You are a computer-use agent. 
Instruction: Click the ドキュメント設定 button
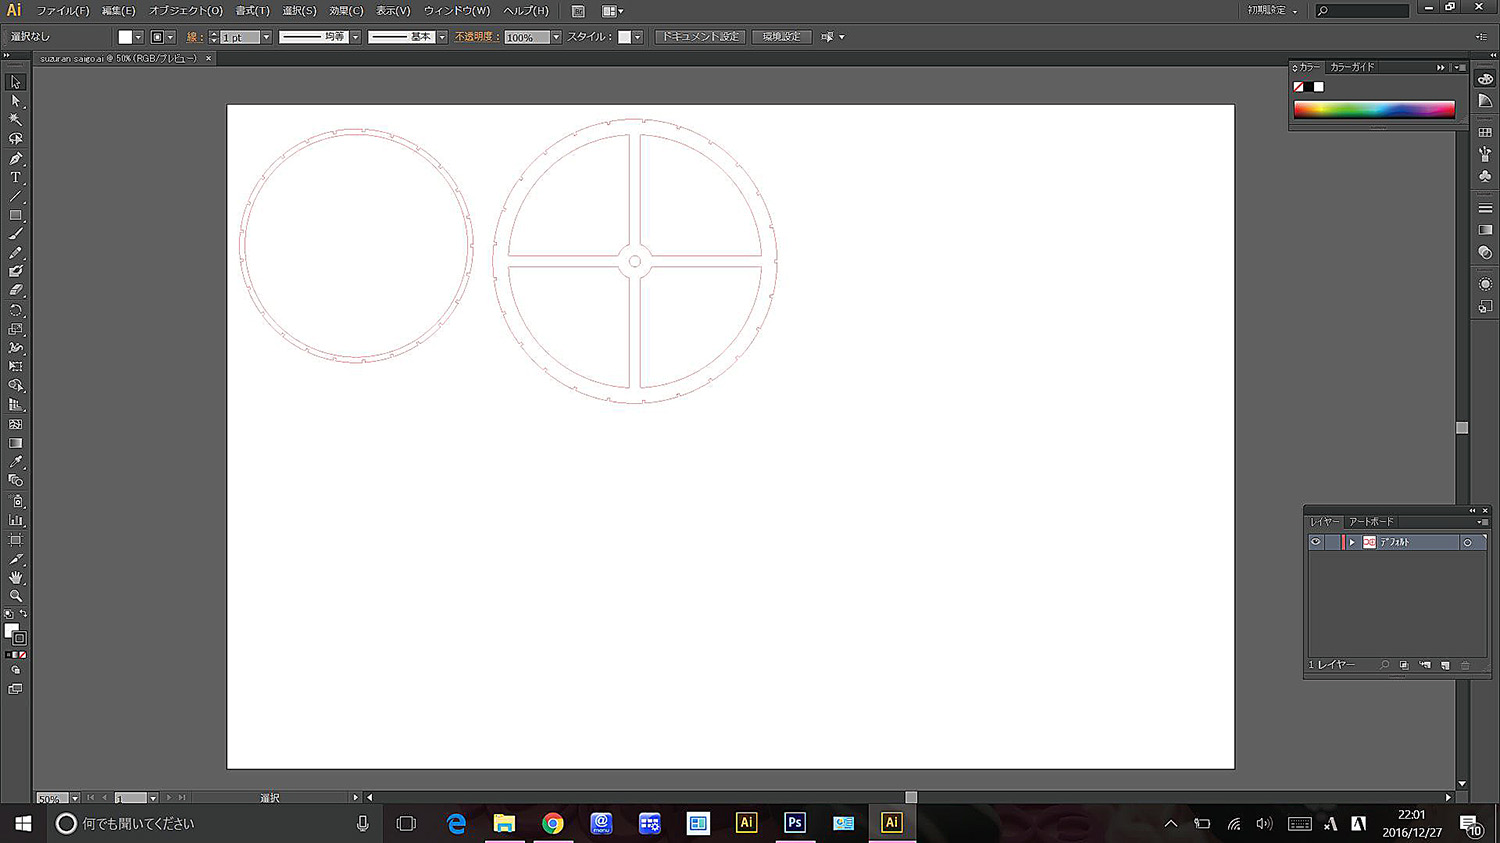coord(700,37)
